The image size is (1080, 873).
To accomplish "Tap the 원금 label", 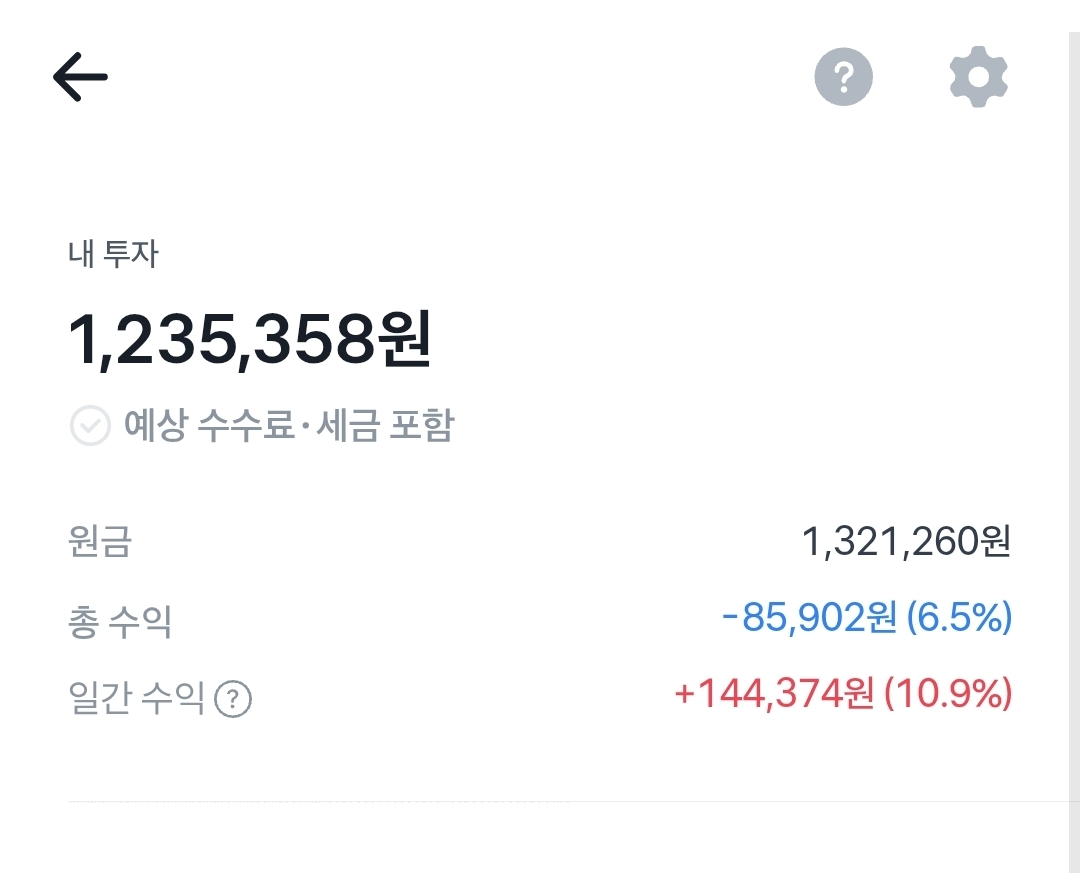I will pos(99,543).
